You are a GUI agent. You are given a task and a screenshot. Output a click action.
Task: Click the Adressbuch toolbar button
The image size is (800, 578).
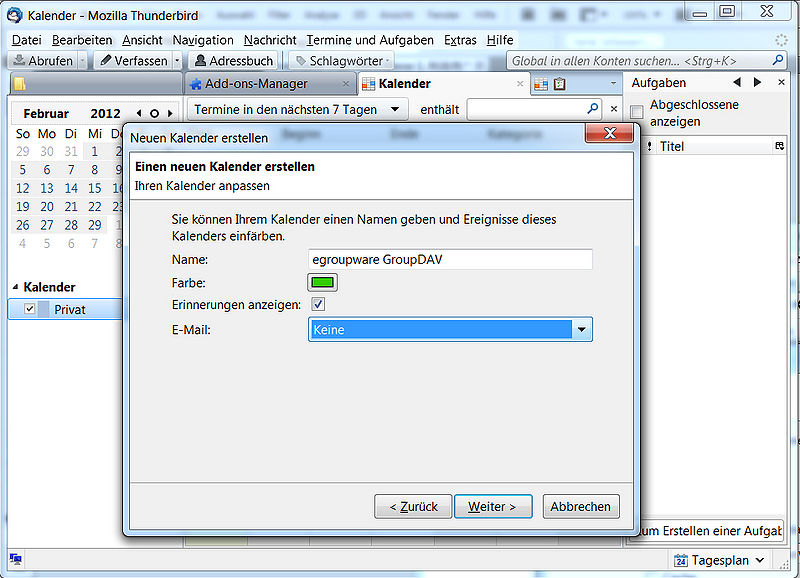[234, 61]
